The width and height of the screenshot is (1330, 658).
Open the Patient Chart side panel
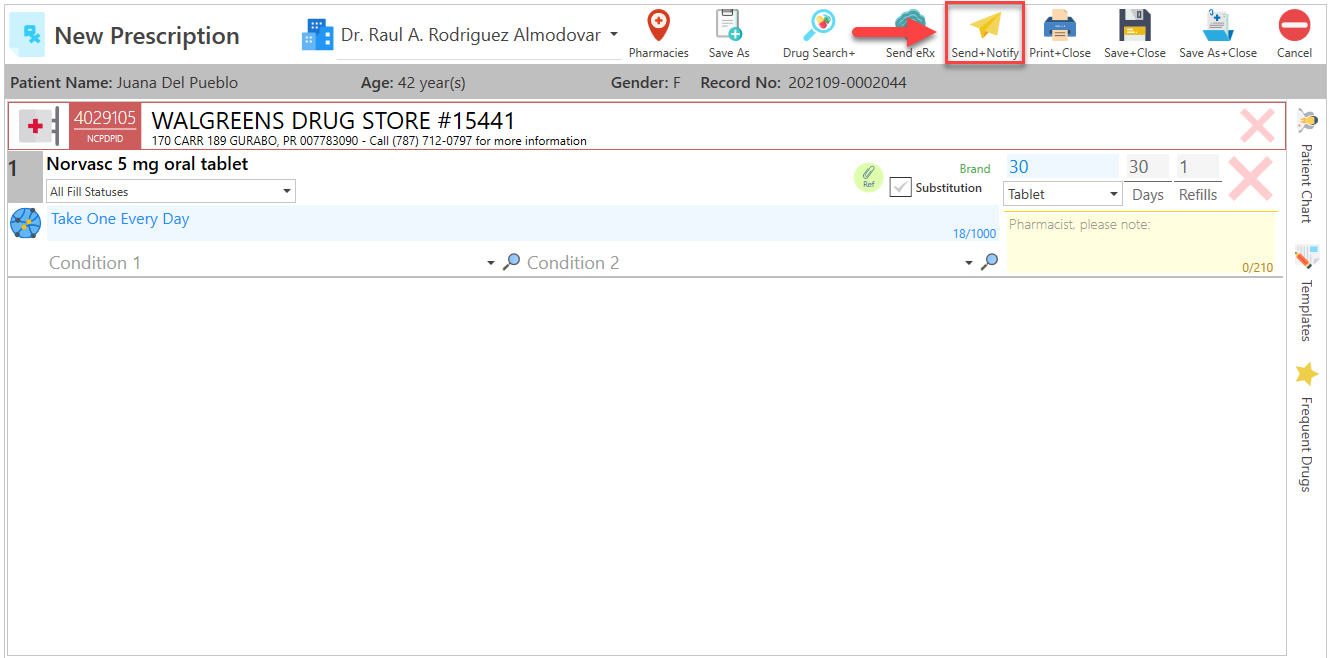[x=1306, y=165]
